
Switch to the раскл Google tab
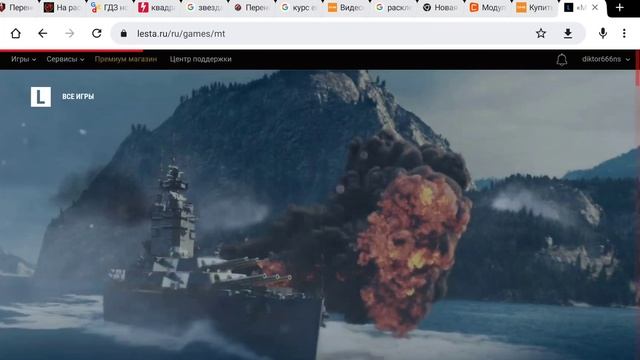[x=393, y=7]
